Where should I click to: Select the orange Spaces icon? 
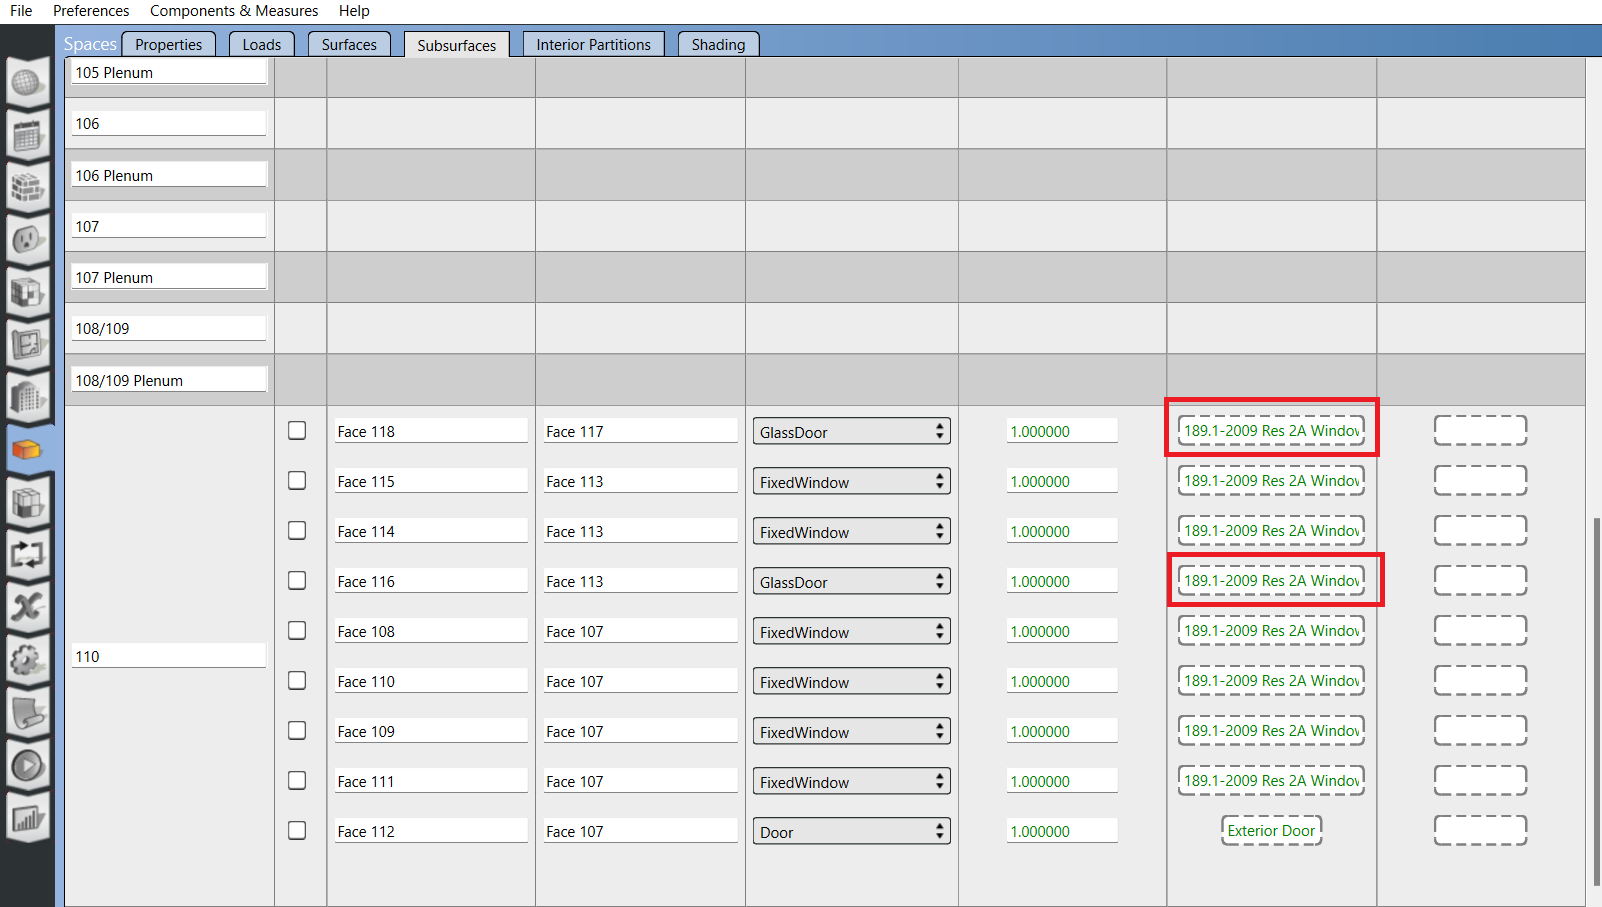(x=27, y=449)
